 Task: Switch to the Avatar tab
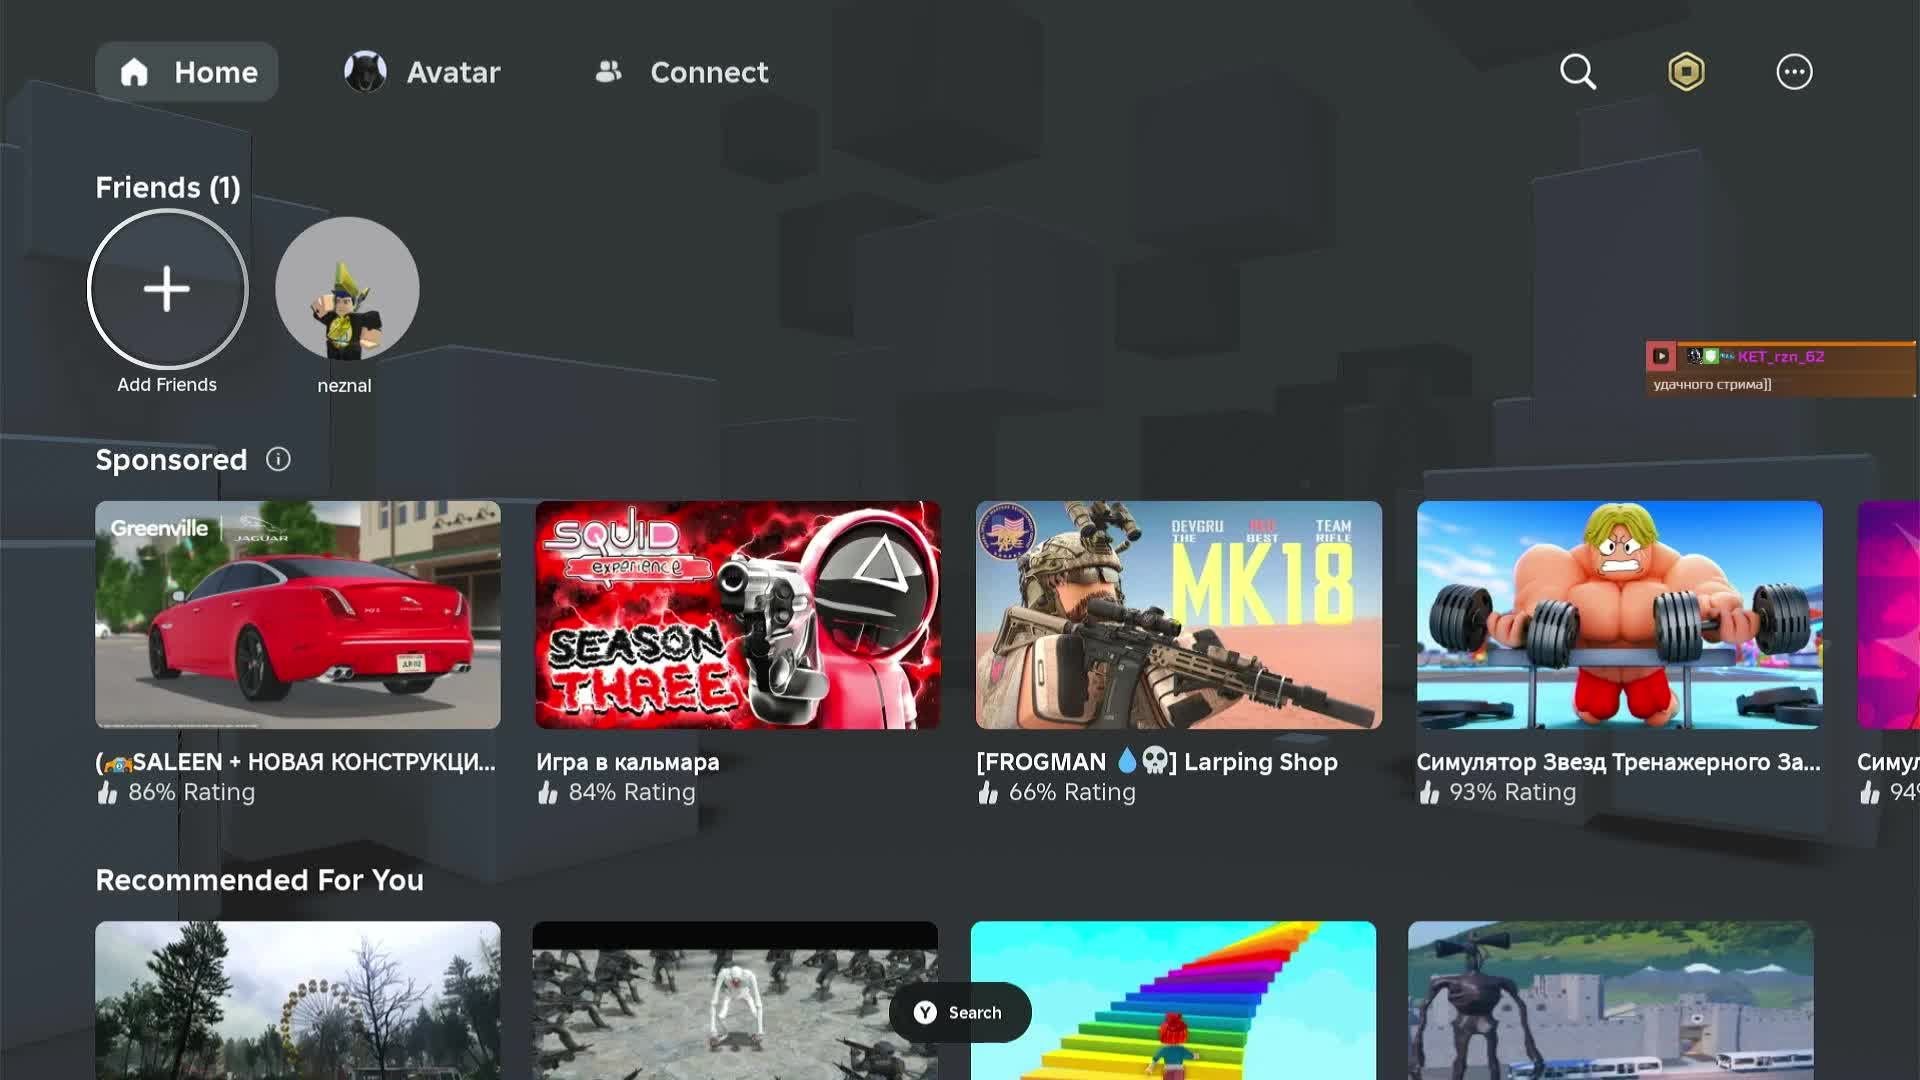tap(422, 72)
